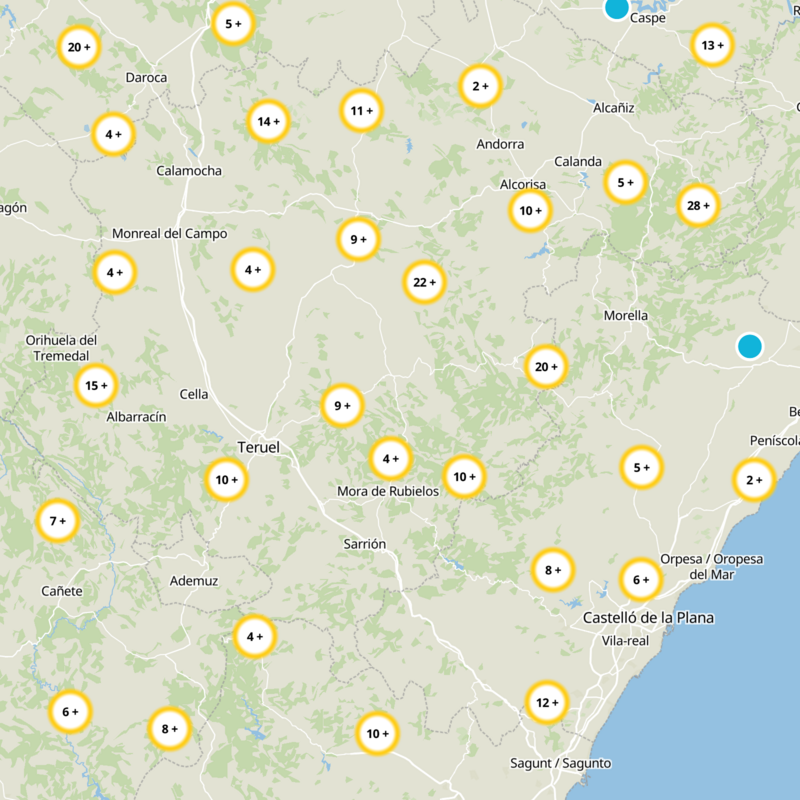This screenshot has height=800, width=800.
Task: Select the blue marker east of Morella
Action: coord(749,346)
